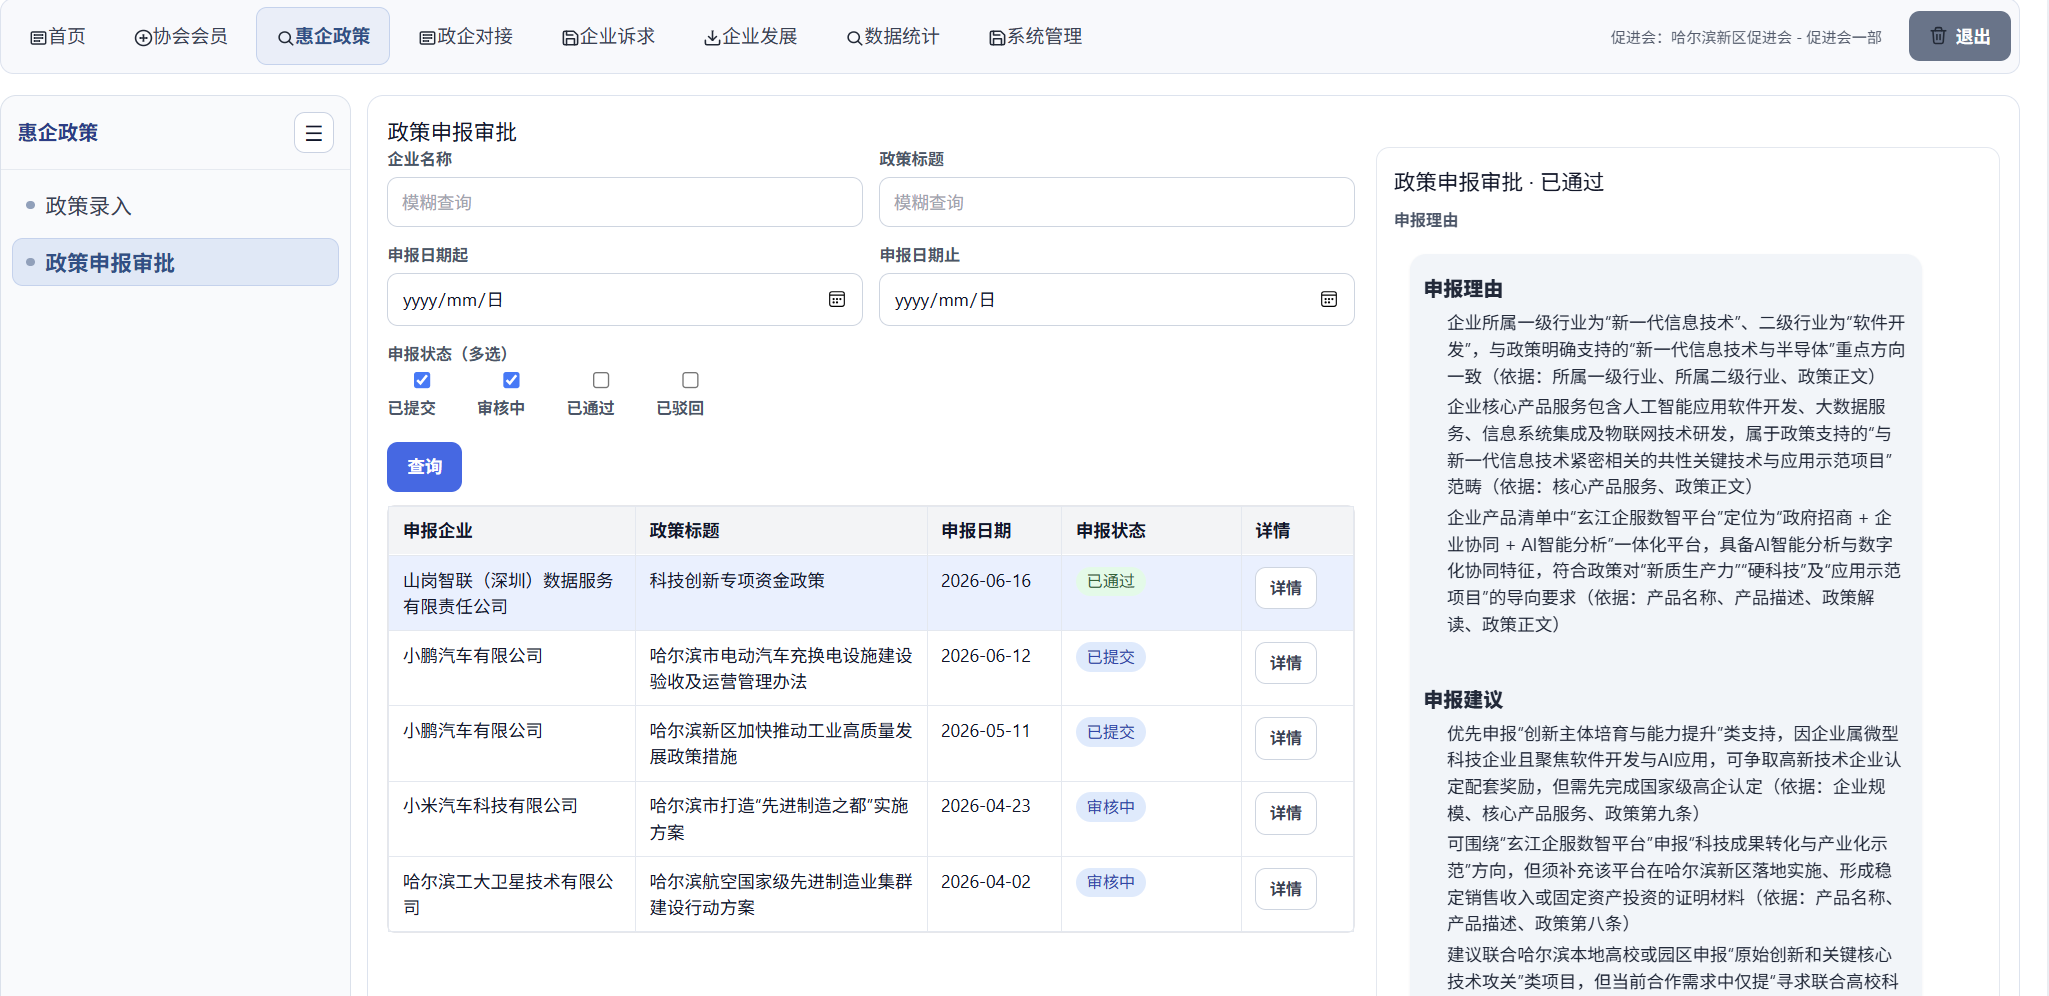Viewport: 2049px width, 996px height.
Task: Click the 退出 logout button
Action: point(1959,36)
